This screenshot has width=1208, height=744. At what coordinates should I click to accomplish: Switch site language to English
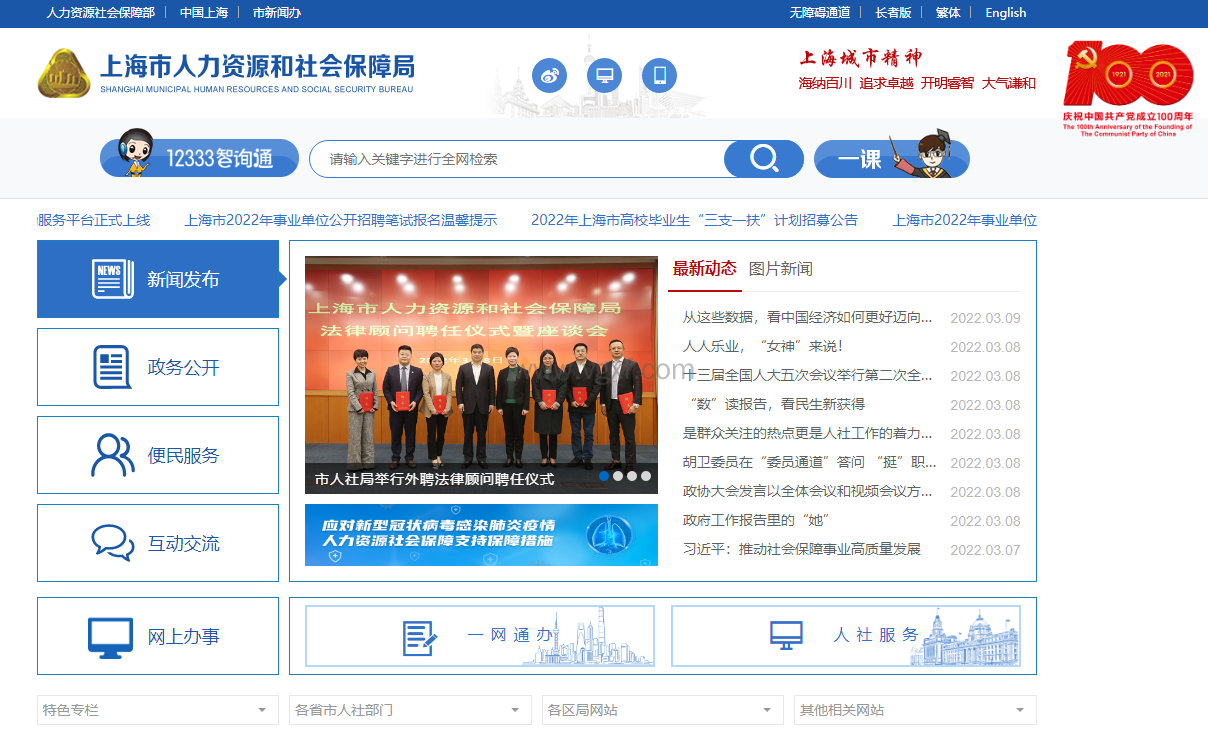click(1005, 13)
